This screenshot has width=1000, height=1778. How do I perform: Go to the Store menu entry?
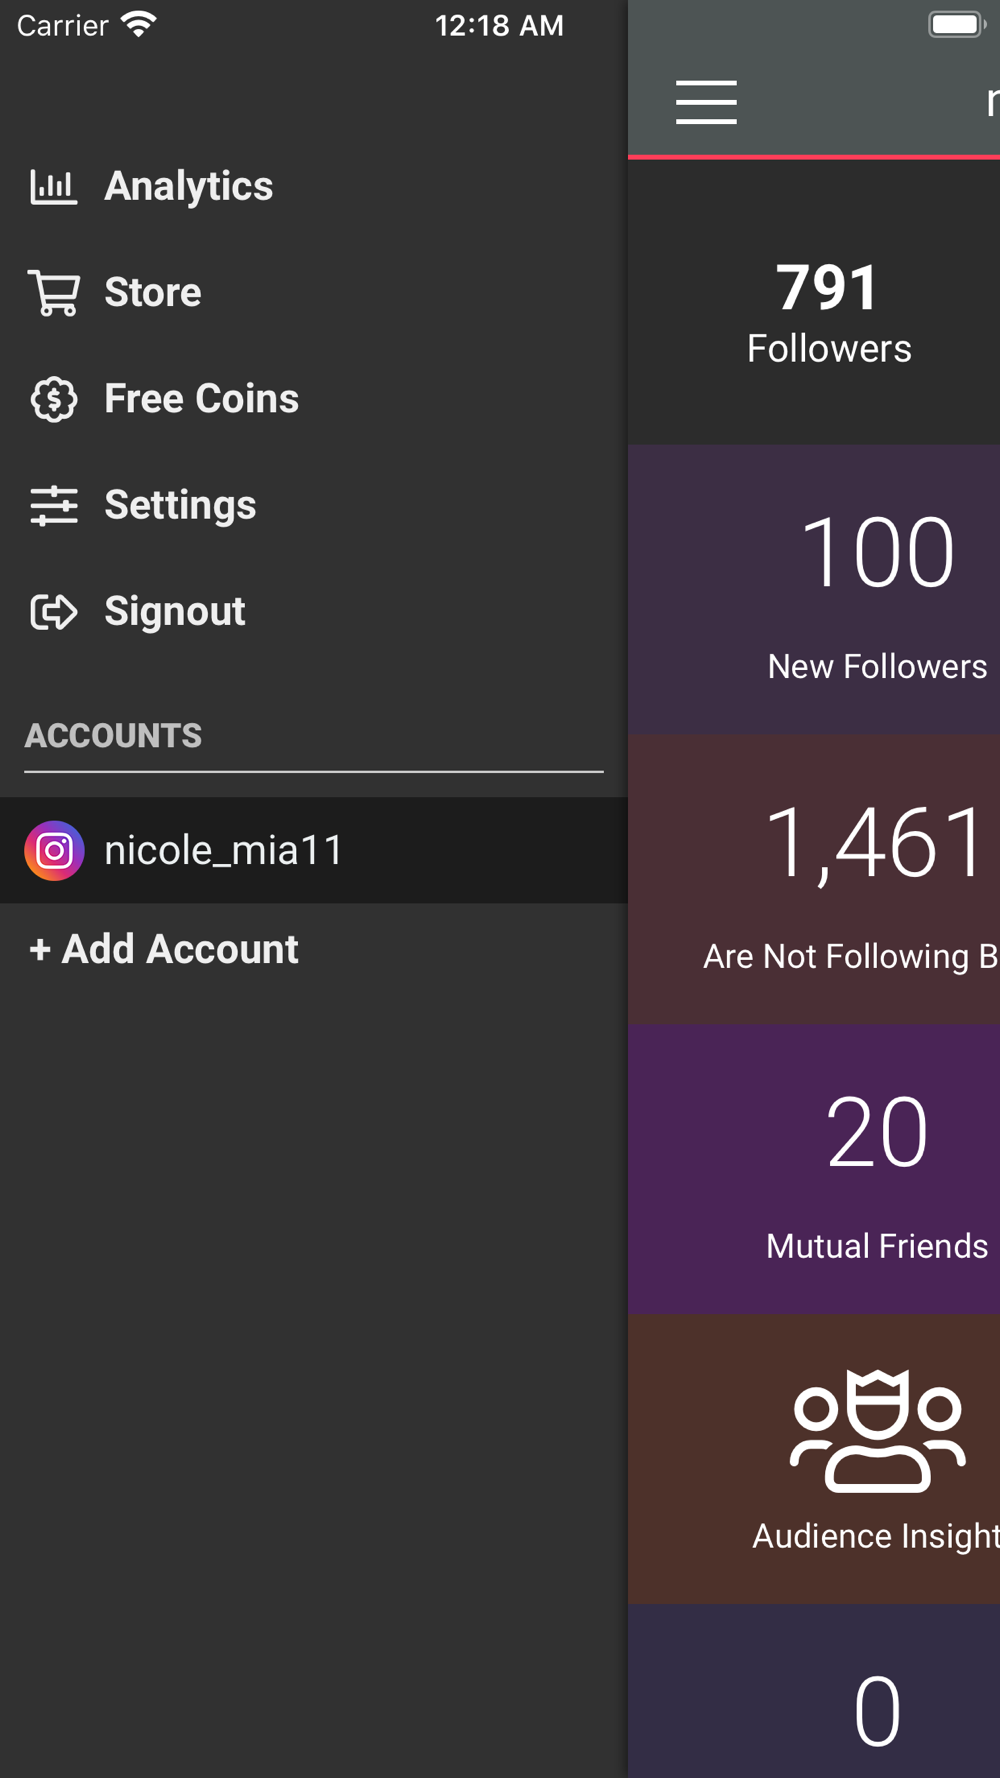(153, 293)
